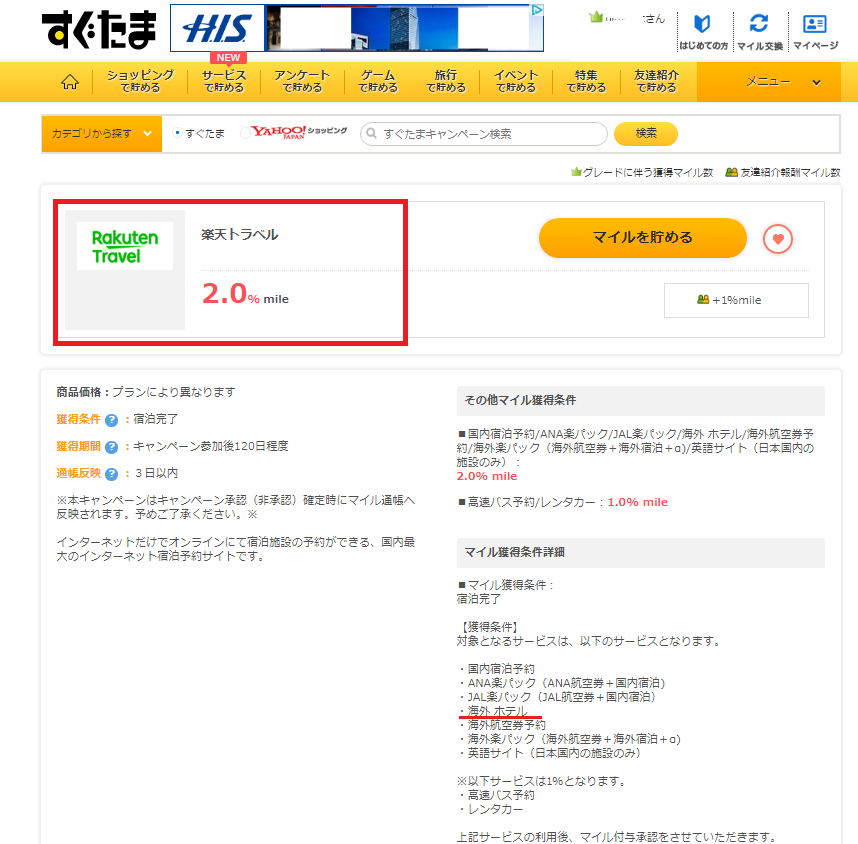Click the +1%mile friend bonus box
Screen dimensions: 858x844
point(736,300)
